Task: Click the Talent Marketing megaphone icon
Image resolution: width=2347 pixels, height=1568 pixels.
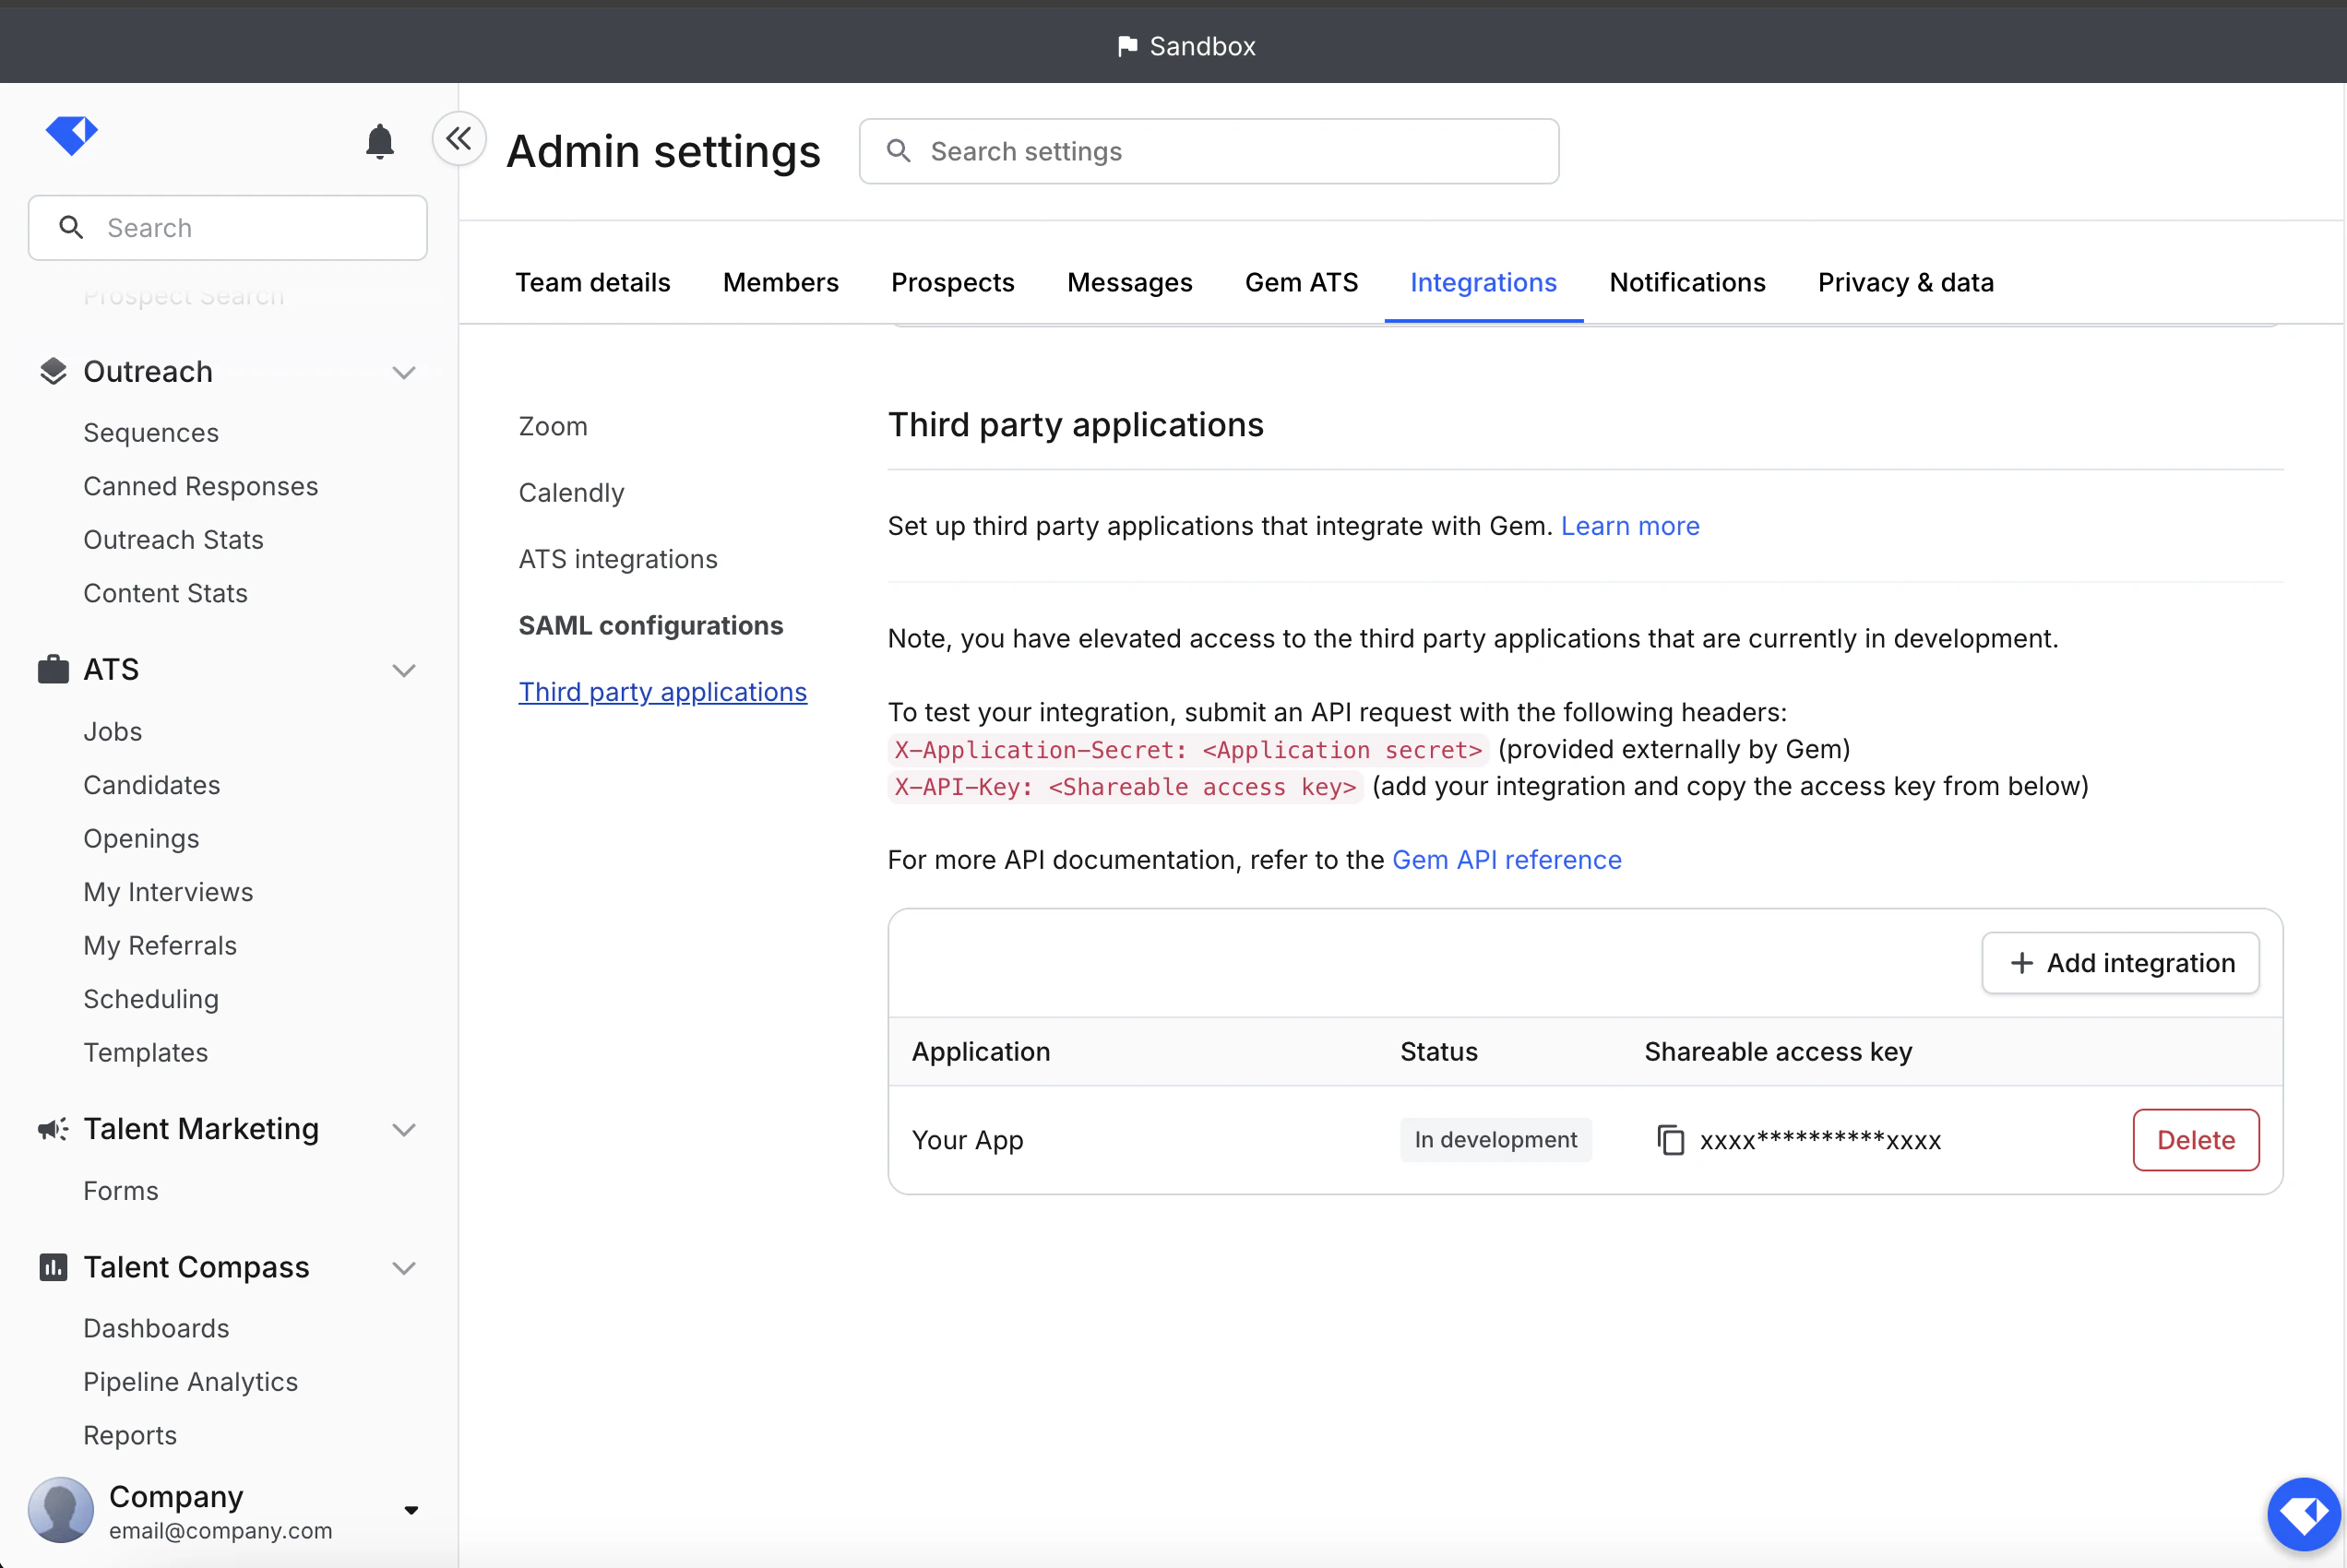Action: click(x=53, y=1129)
